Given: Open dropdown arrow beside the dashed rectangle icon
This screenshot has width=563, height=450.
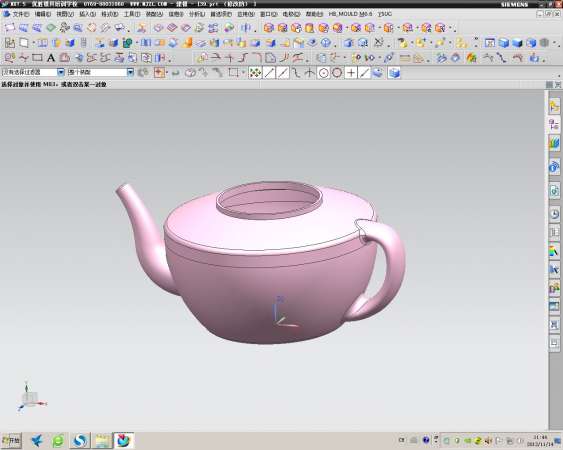Looking at the screenshot, I should pos(243,73).
